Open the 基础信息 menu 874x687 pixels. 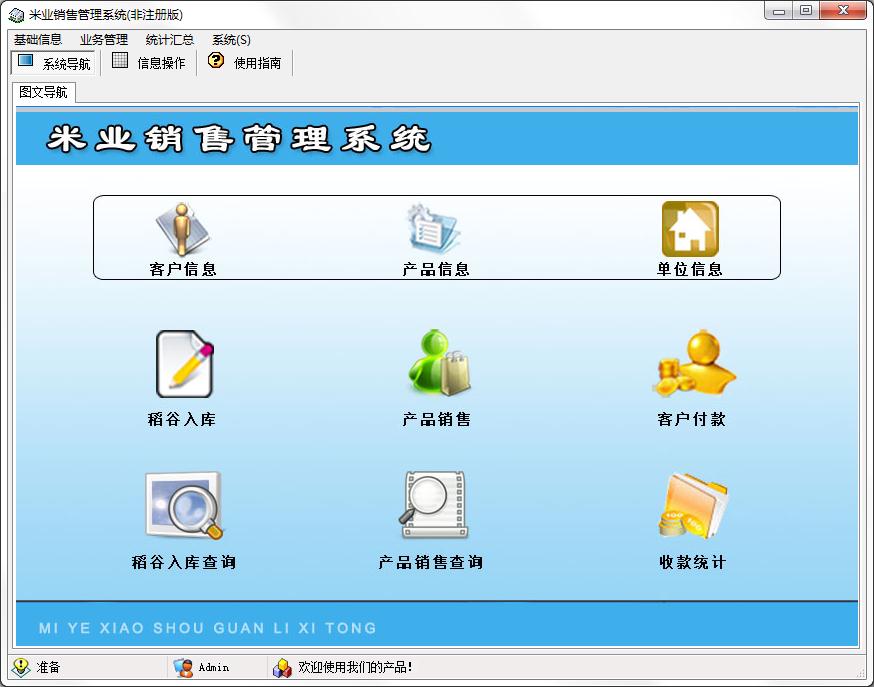pyautogui.click(x=37, y=39)
